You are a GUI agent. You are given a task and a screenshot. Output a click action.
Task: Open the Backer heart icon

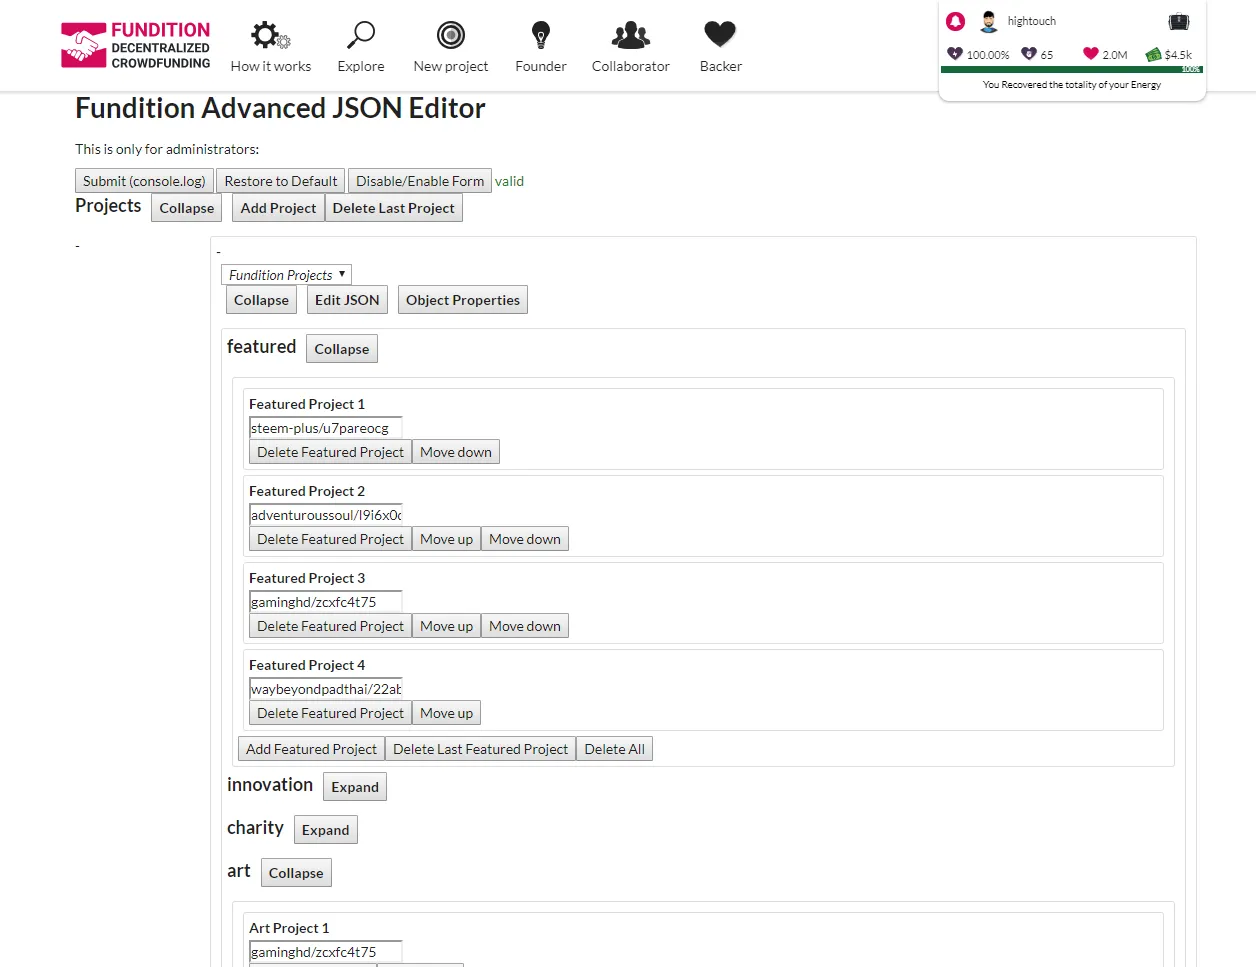[x=720, y=34]
